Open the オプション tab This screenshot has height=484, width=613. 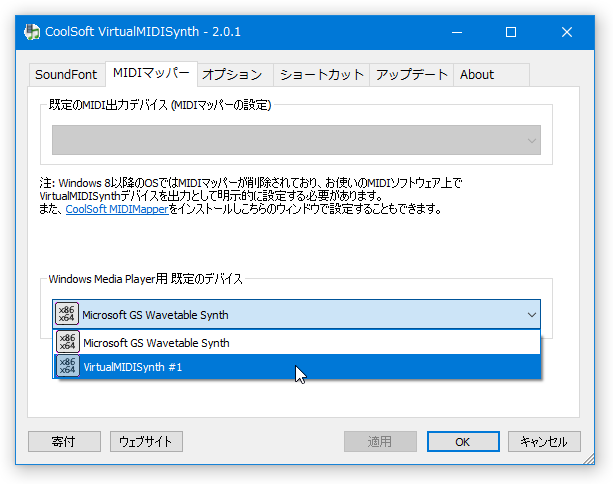pos(234,74)
